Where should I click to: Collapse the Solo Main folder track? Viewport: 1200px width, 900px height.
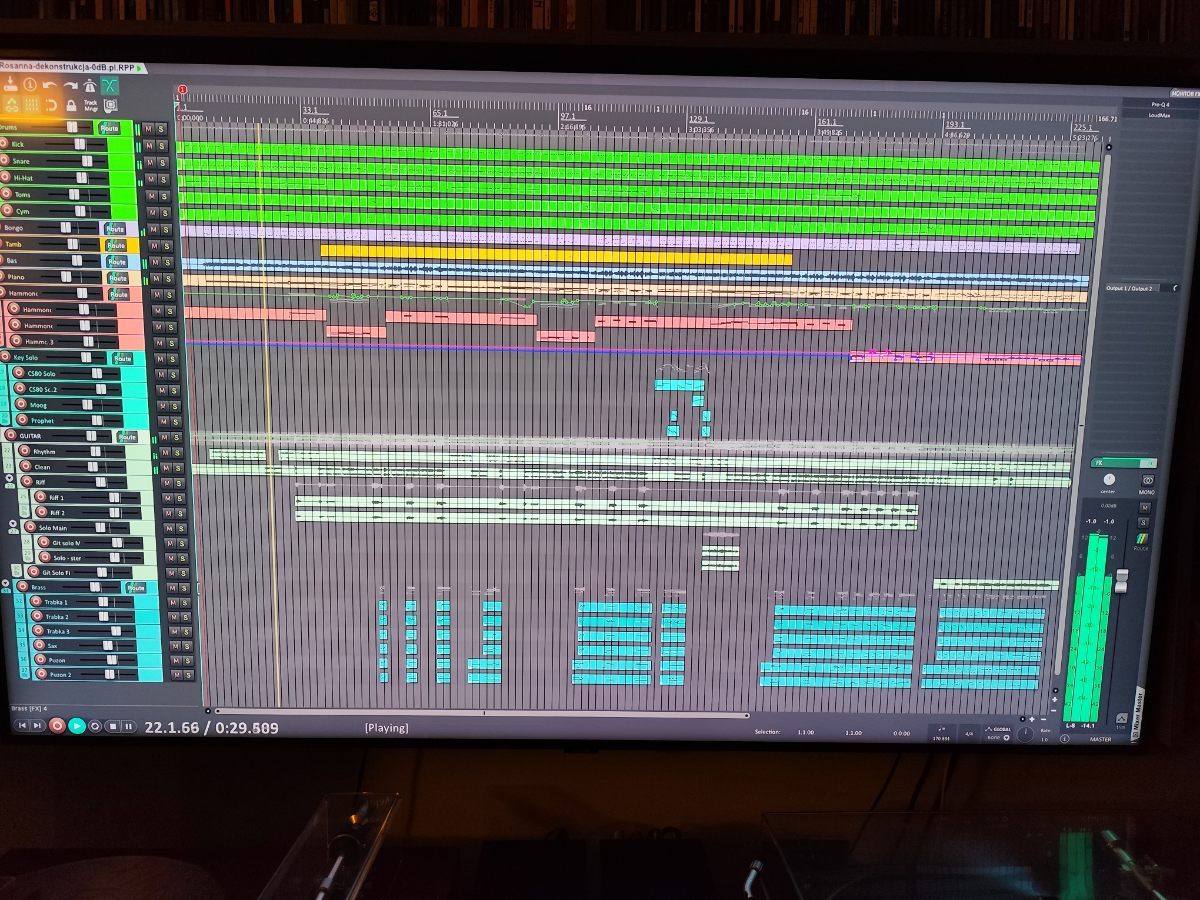(x=12, y=526)
